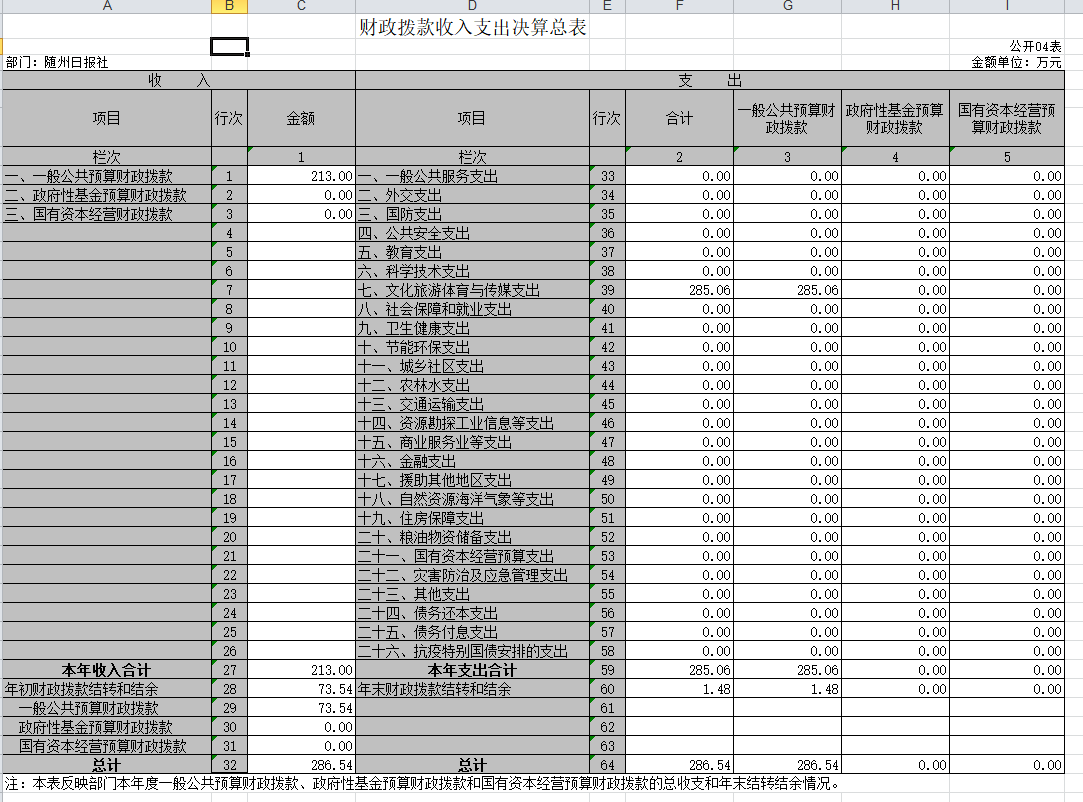Select the column I header
Viewport: 1083px width, 802px height.
[x=1006, y=7]
